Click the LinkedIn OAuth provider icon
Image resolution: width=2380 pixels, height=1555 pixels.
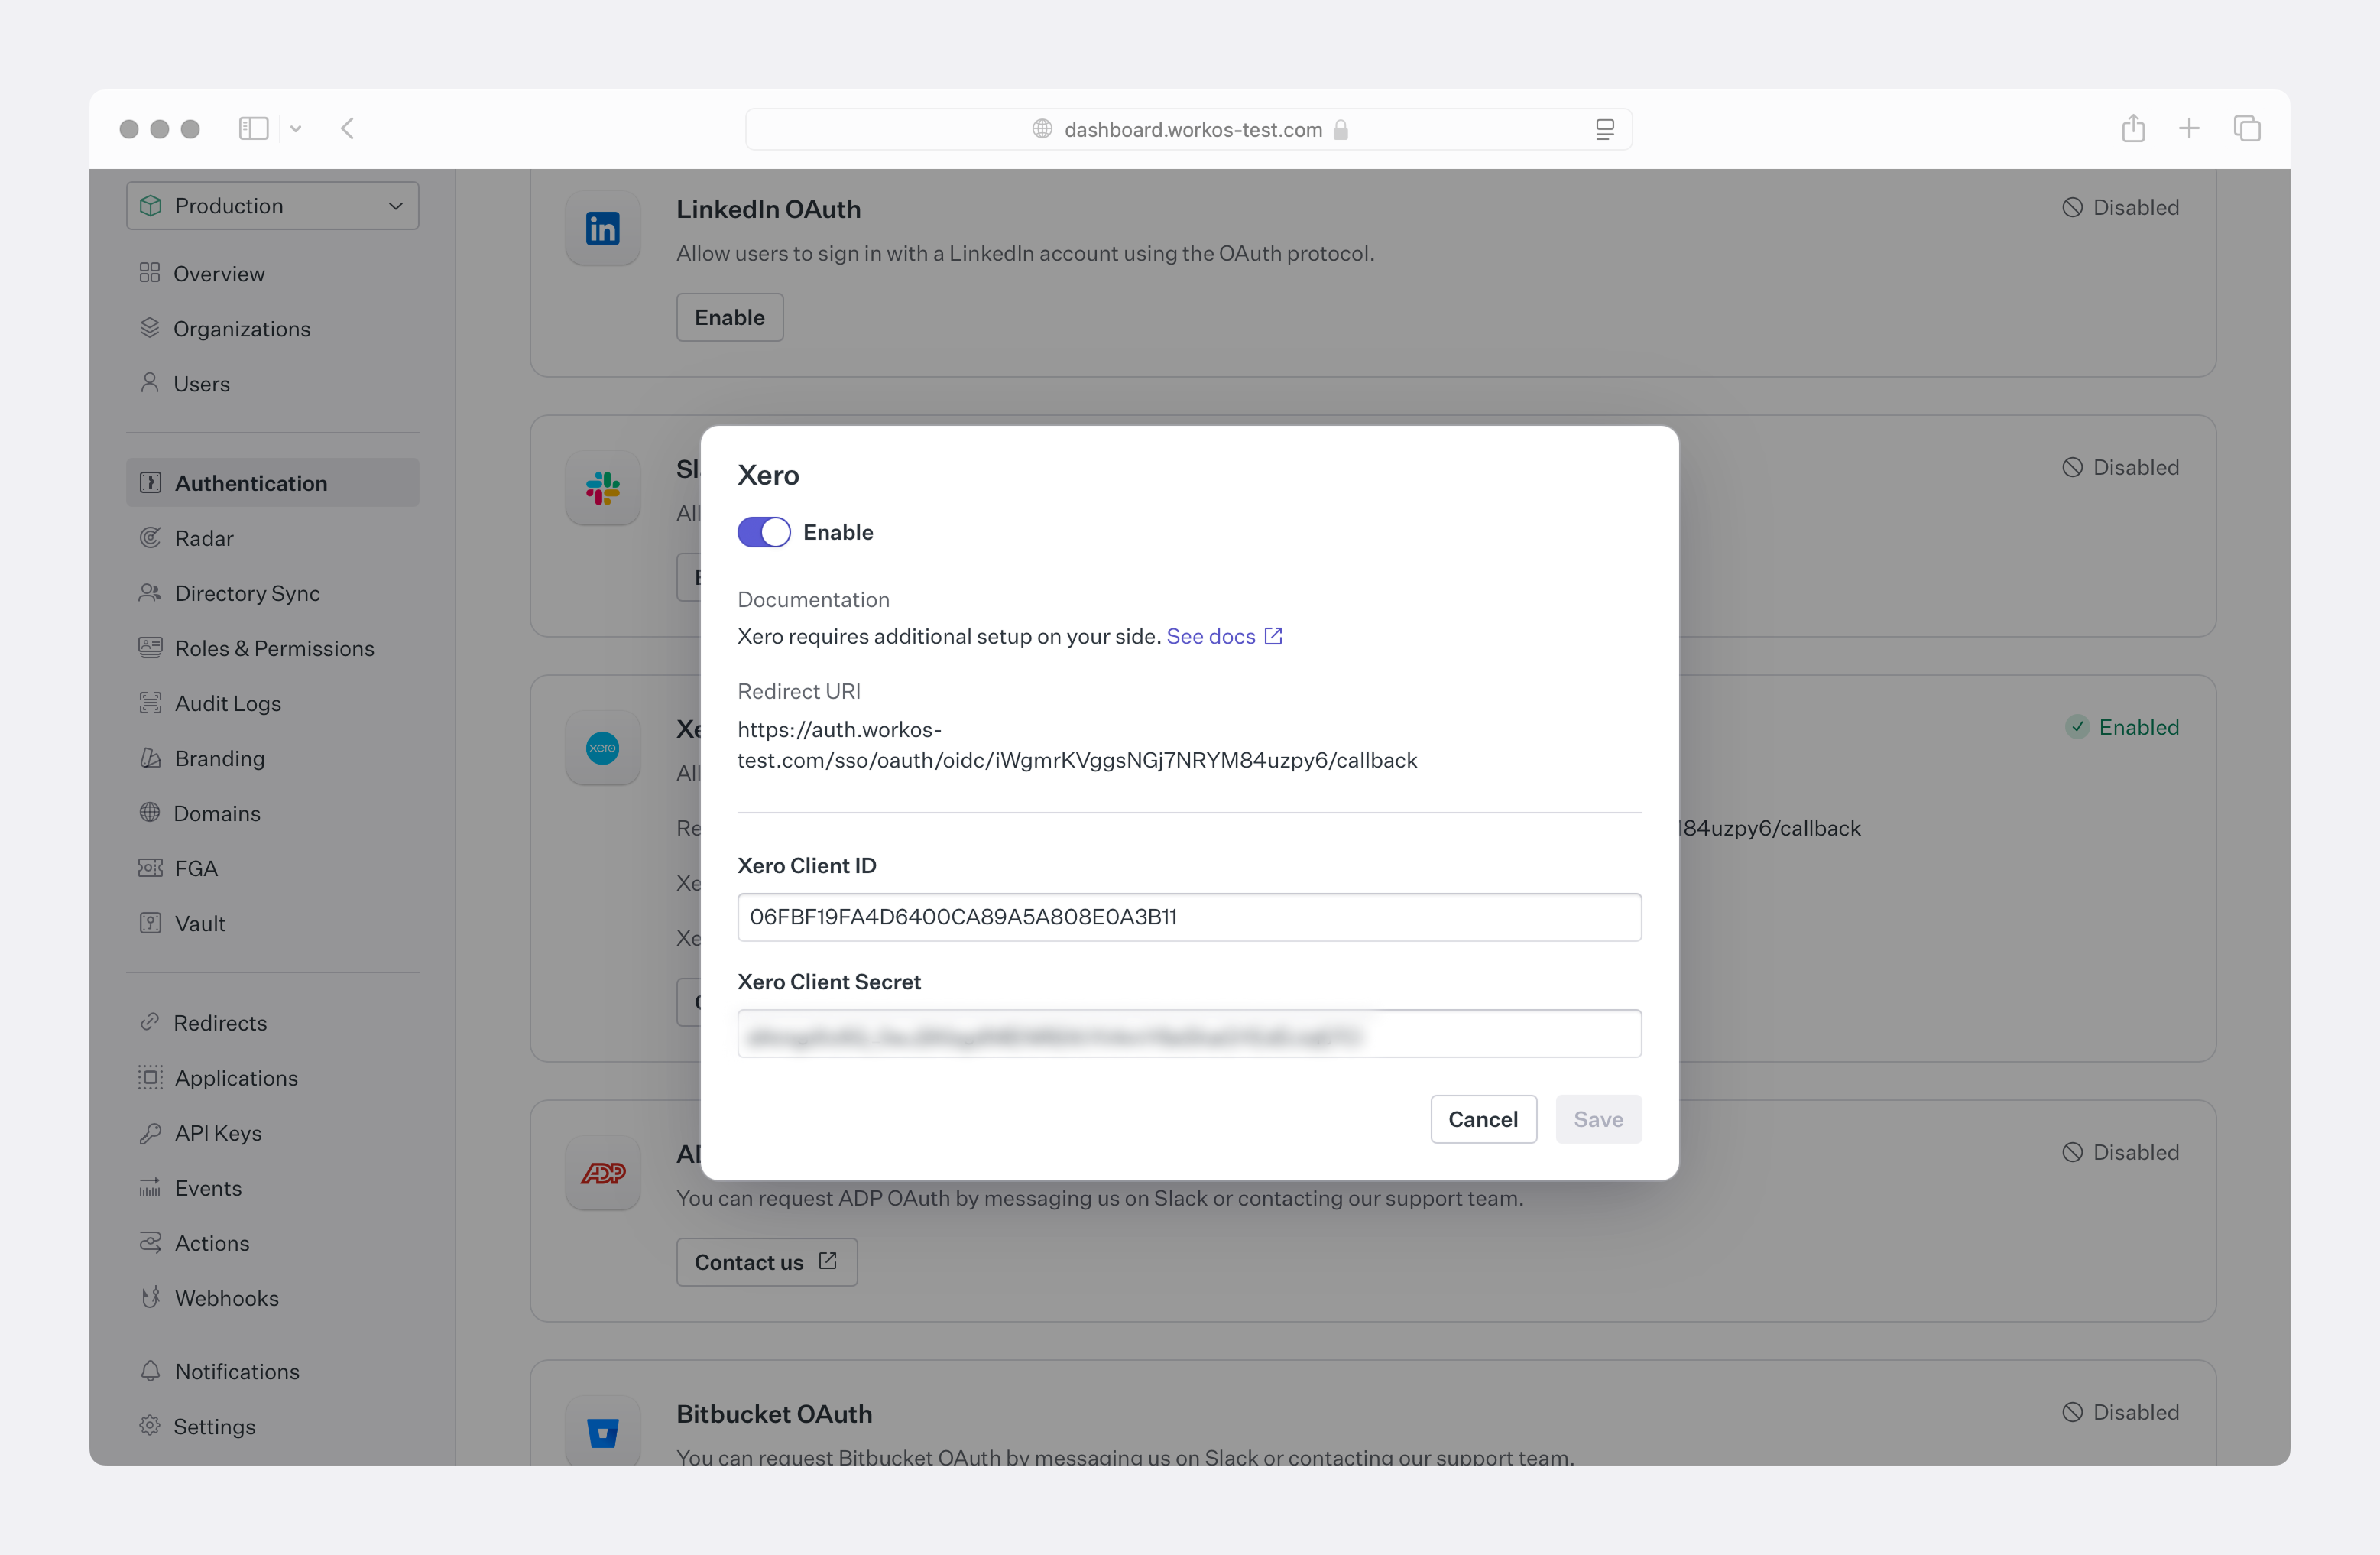coord(602,227)
